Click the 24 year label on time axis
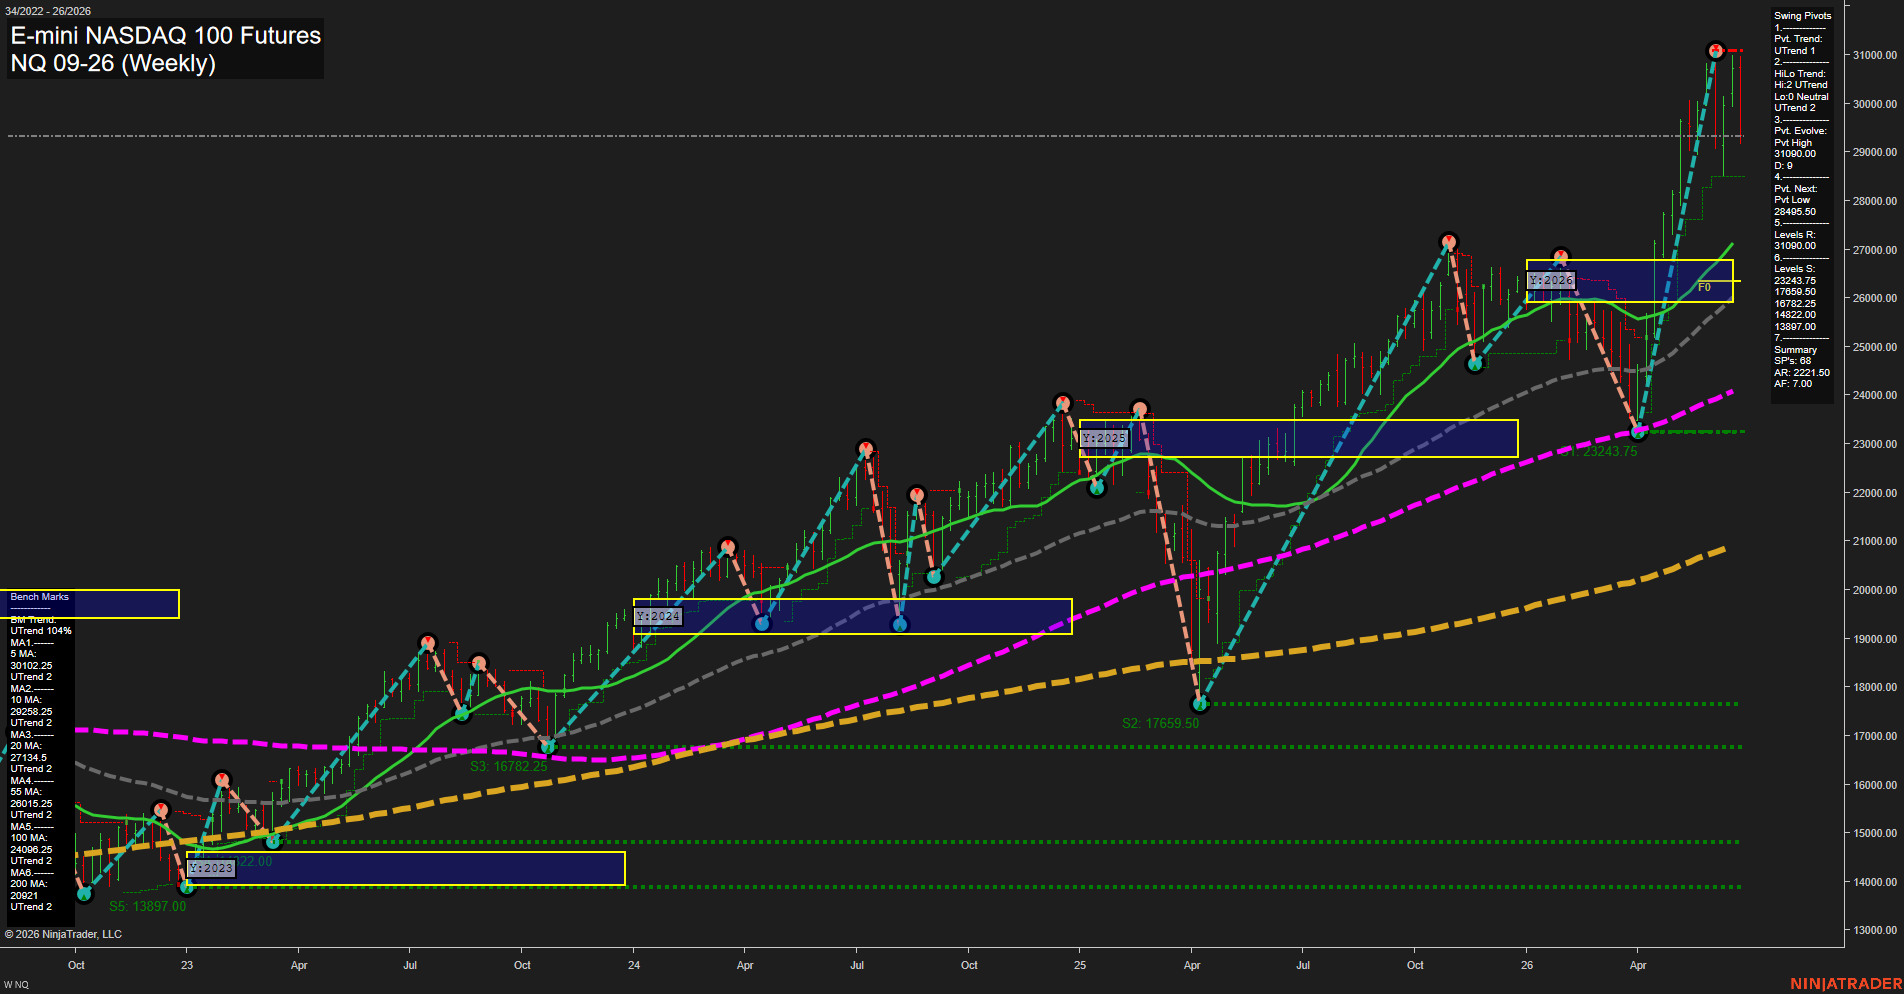This screenshot has width=1904, height=994. (634, 966)
